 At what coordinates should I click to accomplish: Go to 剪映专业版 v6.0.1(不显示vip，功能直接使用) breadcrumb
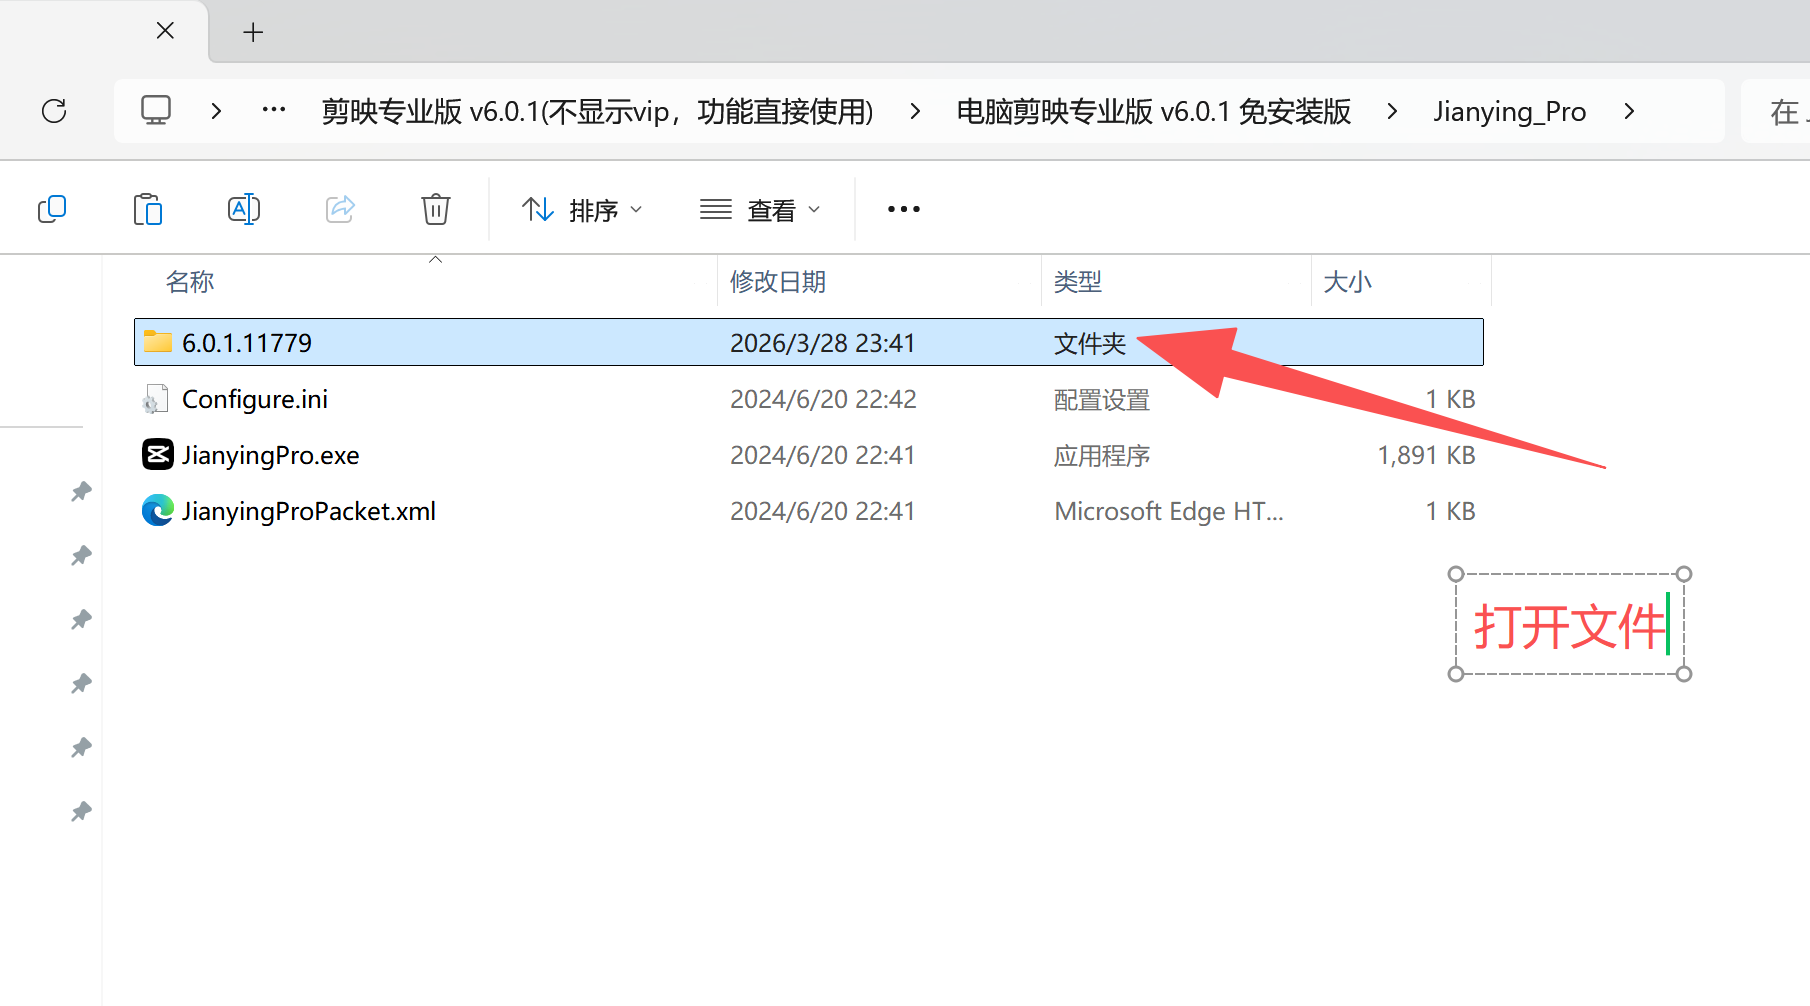click(x=598, y=111)
